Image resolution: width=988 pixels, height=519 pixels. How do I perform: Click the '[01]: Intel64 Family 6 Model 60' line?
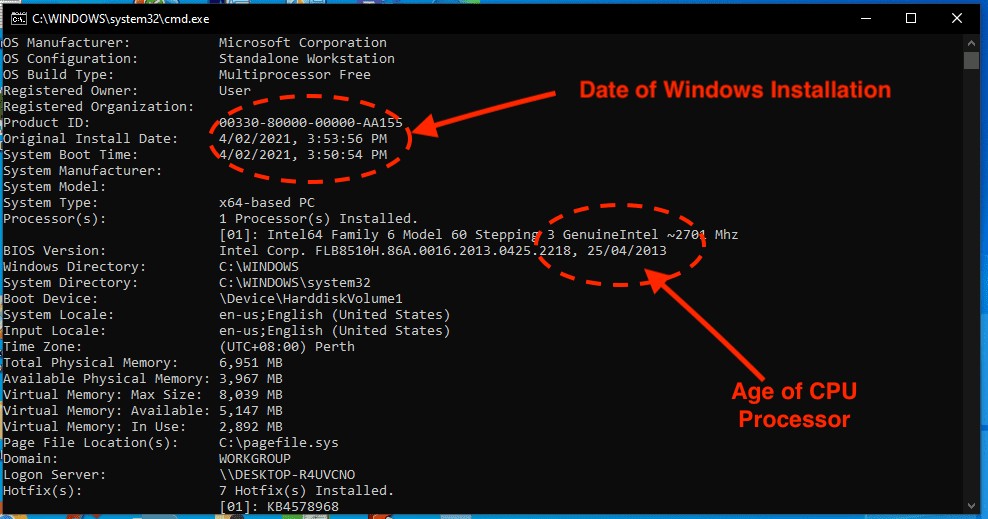pos(478,235)
